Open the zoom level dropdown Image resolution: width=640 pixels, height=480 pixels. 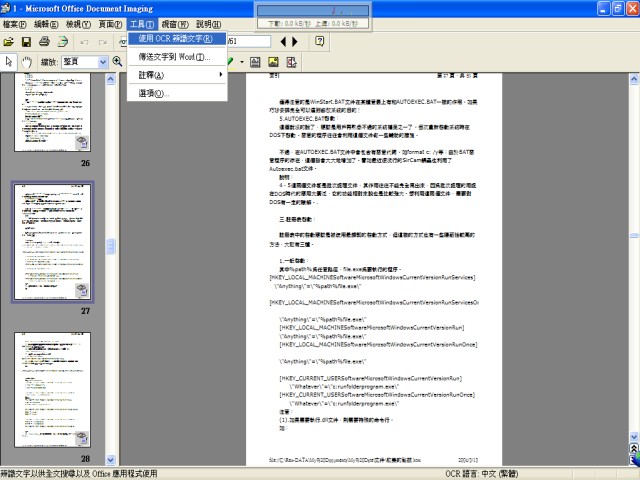pos(103,62)
